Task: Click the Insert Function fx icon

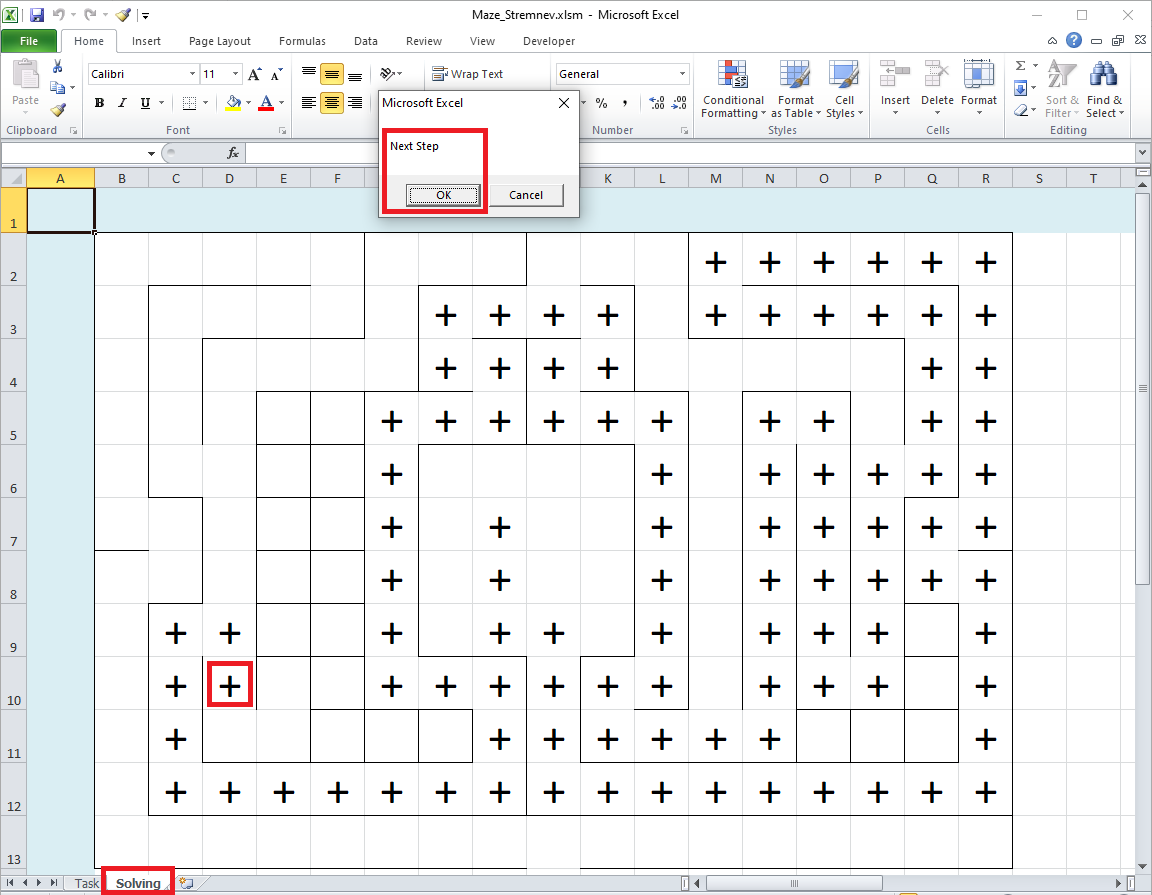Action: pos(233,153)
